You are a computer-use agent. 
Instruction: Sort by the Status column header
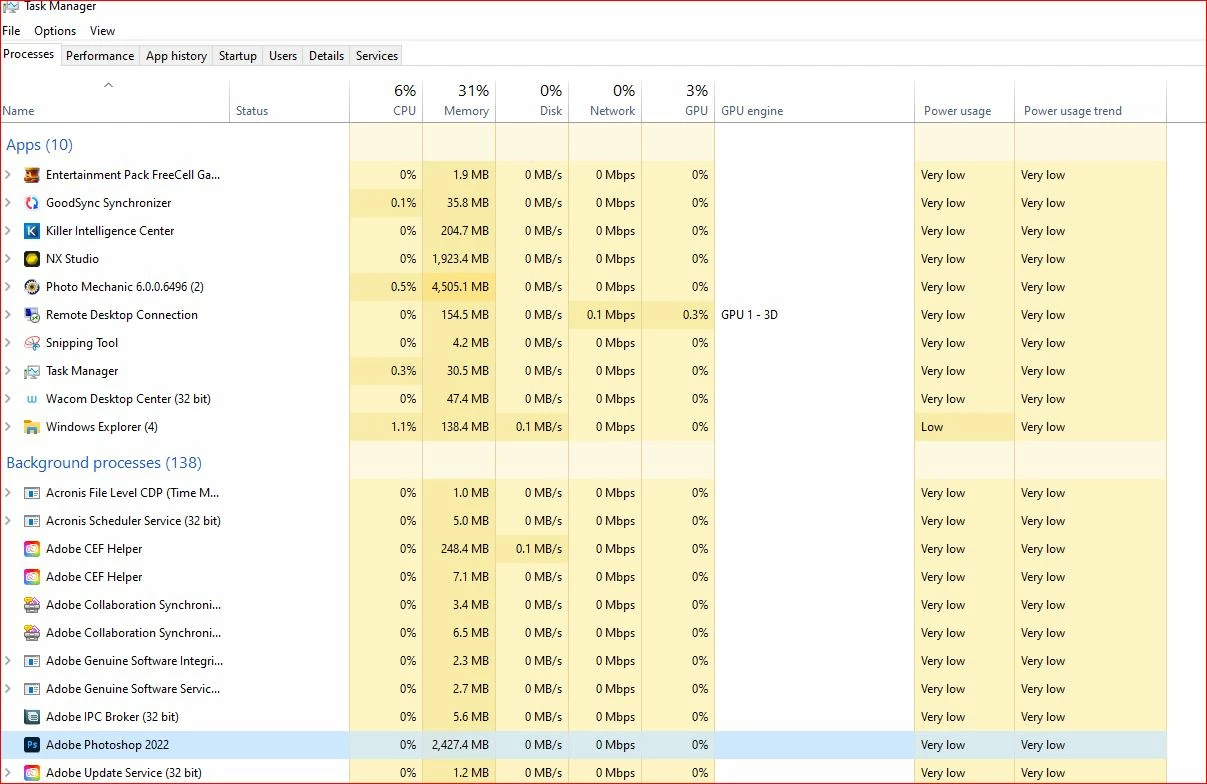point(290,101)
